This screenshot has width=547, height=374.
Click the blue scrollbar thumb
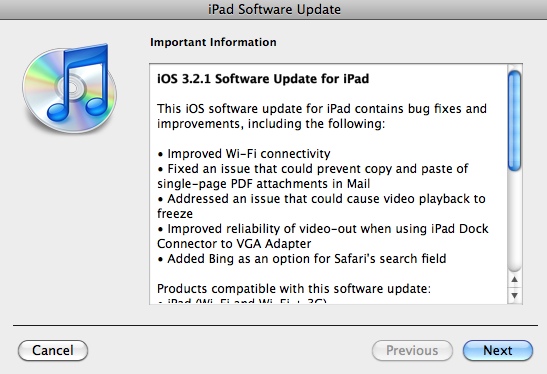[515, 121]
